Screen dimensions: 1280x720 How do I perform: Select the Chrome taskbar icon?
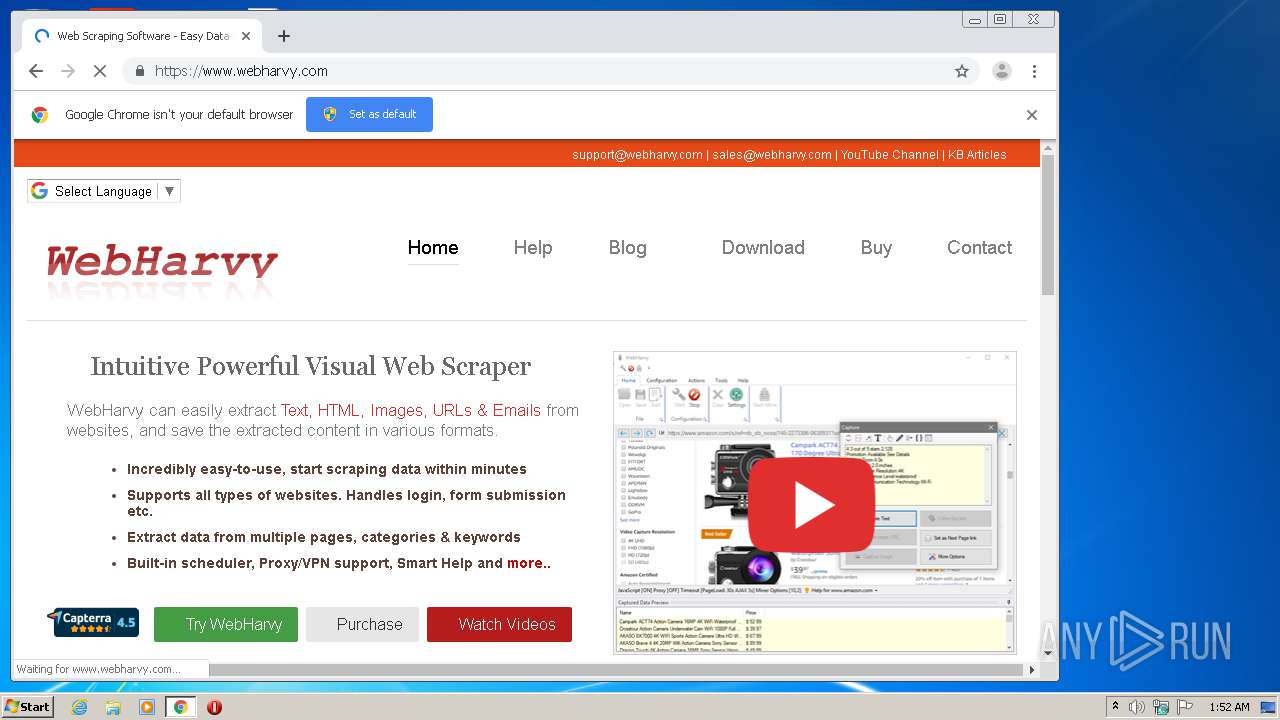(180, 707)
